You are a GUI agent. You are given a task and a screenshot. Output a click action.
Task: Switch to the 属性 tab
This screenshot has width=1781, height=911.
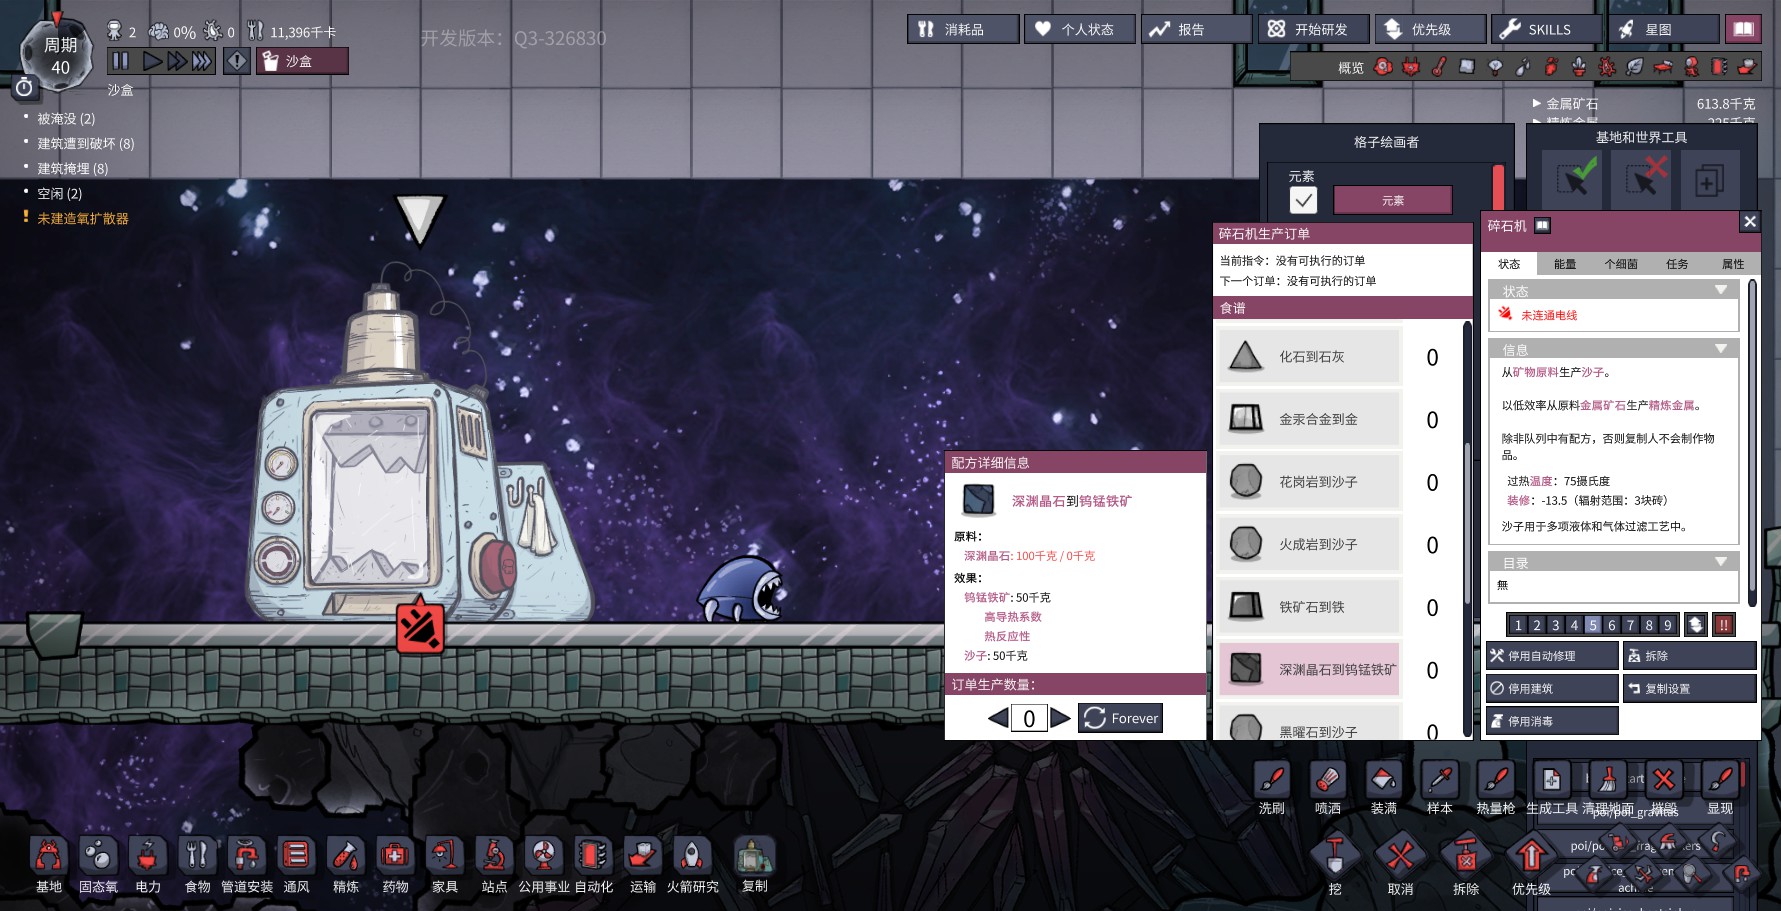point(1733,264)
